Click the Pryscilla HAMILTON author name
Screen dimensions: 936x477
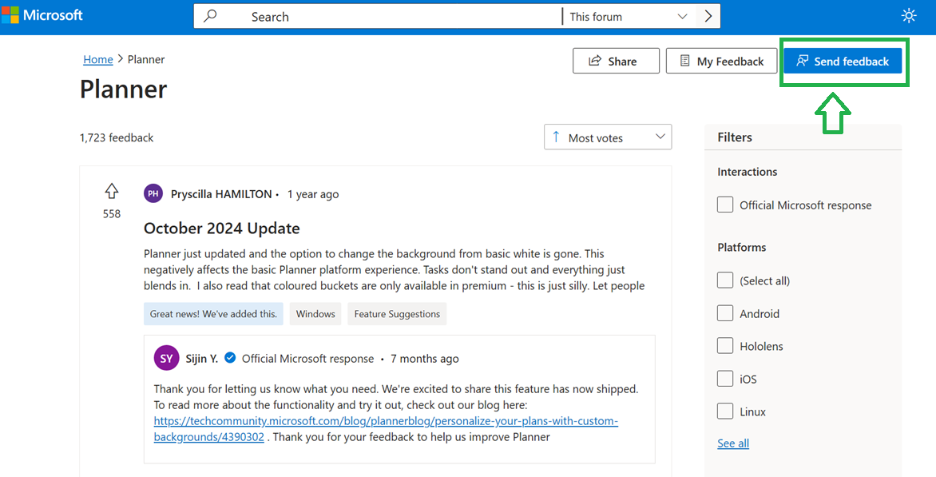(x=221, y=194)
